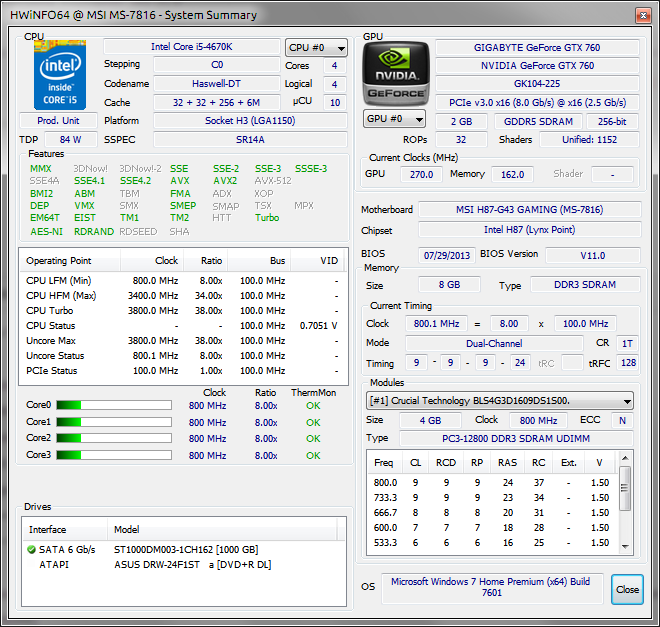Click the green SATA drive status icon
Screen dimensions: 660x627
pyautogui.click(x=32, y=549)
